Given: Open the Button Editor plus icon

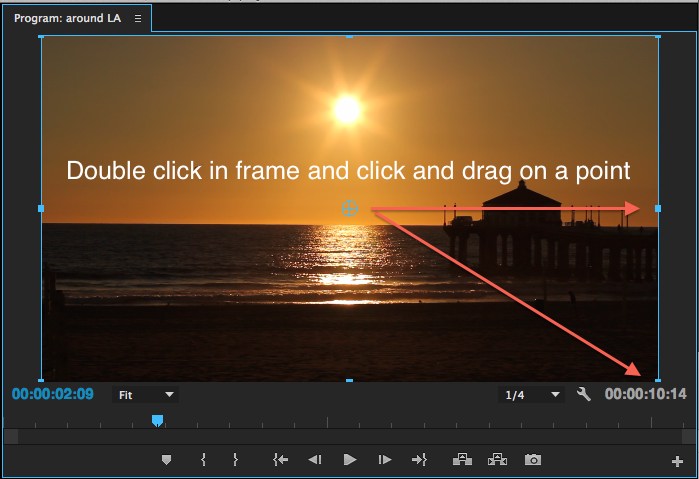Looking at the screenshot, I should click(677, 461).
